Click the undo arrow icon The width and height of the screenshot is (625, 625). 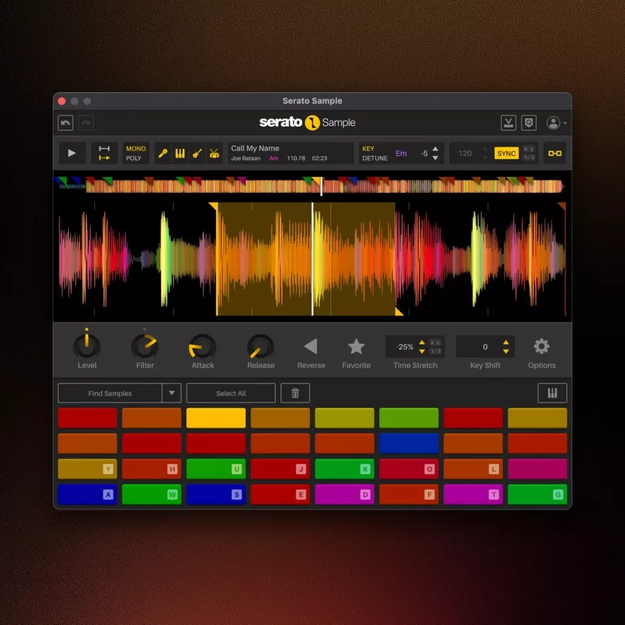click(66, 123)
